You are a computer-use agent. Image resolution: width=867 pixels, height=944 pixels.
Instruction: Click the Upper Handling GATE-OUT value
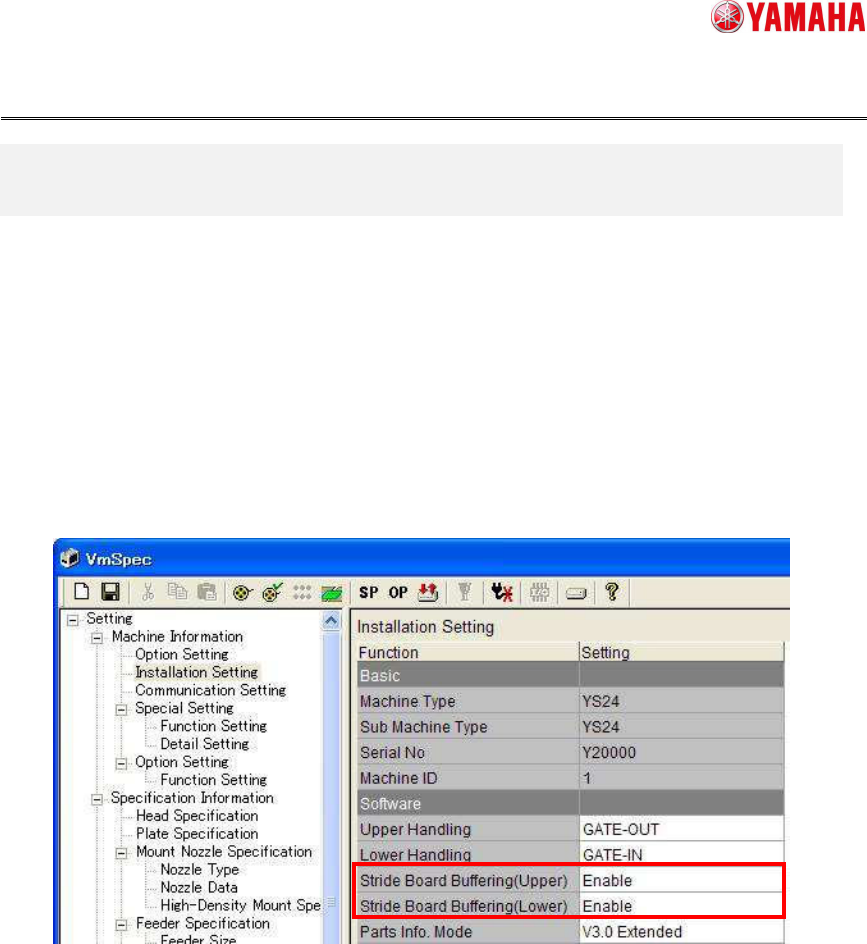tap(682, 830)
